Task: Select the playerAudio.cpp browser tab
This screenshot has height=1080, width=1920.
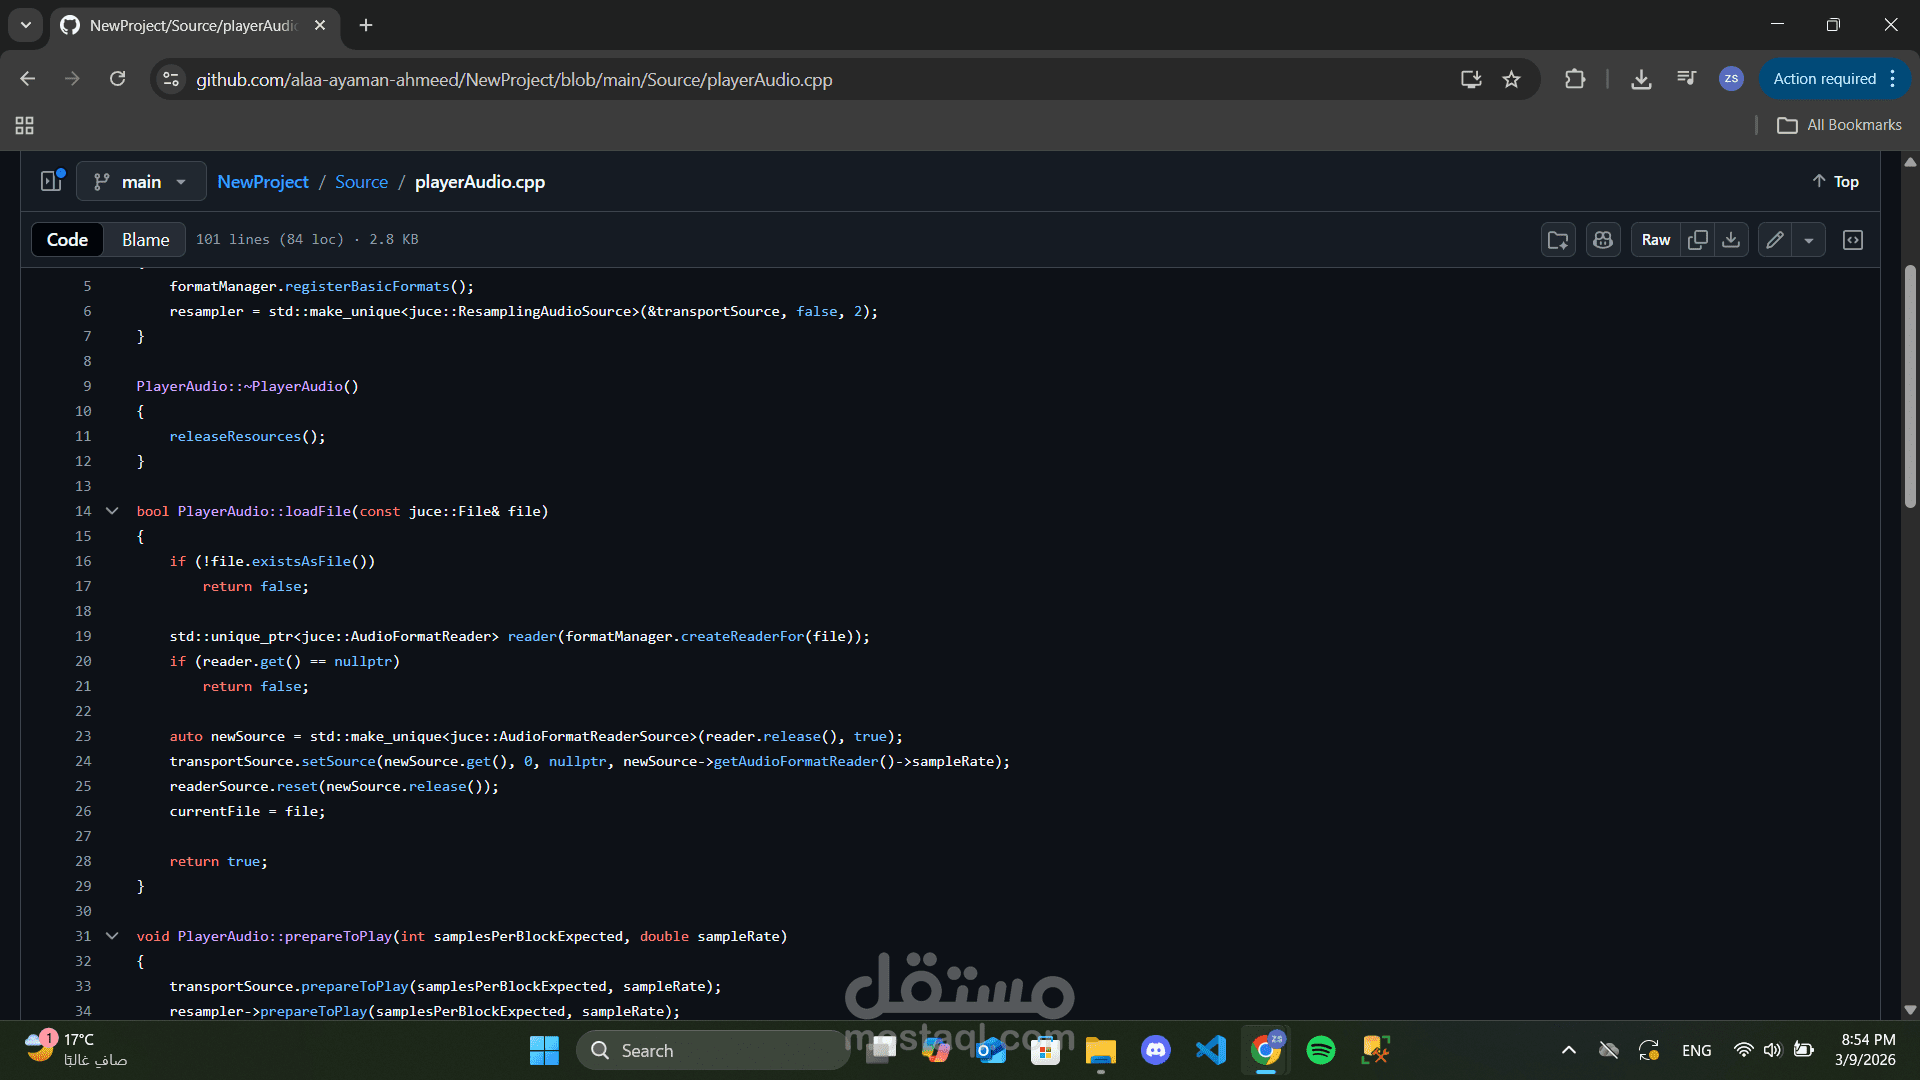Action: coord(190,25)
